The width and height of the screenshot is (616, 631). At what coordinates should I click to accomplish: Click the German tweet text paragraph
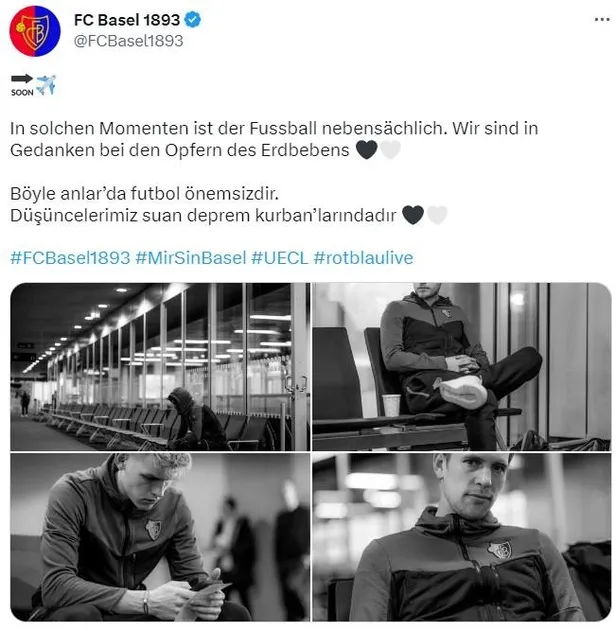pyautogui.click(x=274, y=139)
